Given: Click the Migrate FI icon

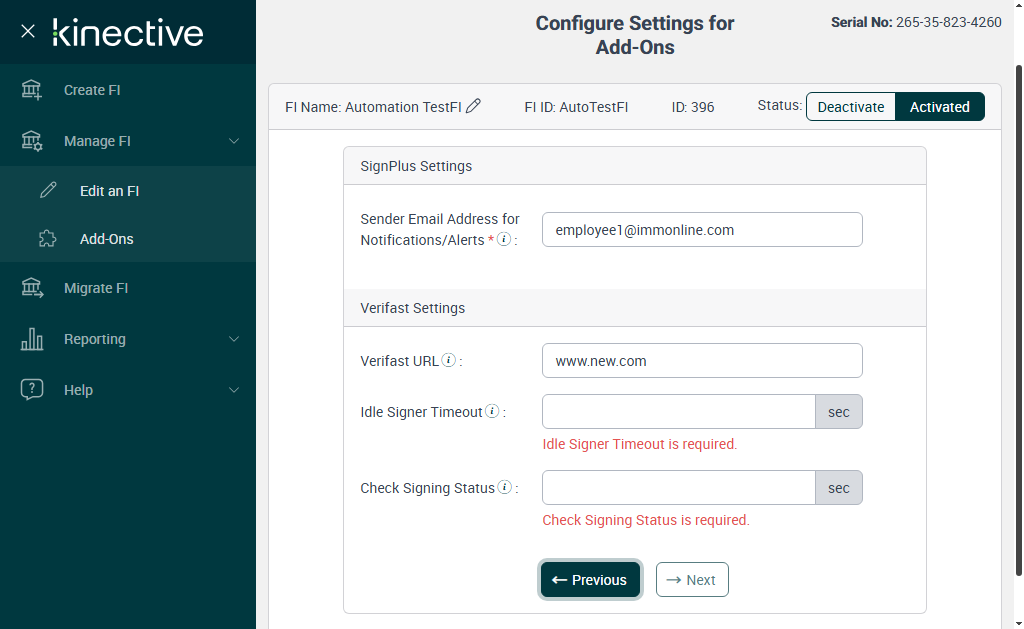Looking at the screenshot, I should point(32,288).
